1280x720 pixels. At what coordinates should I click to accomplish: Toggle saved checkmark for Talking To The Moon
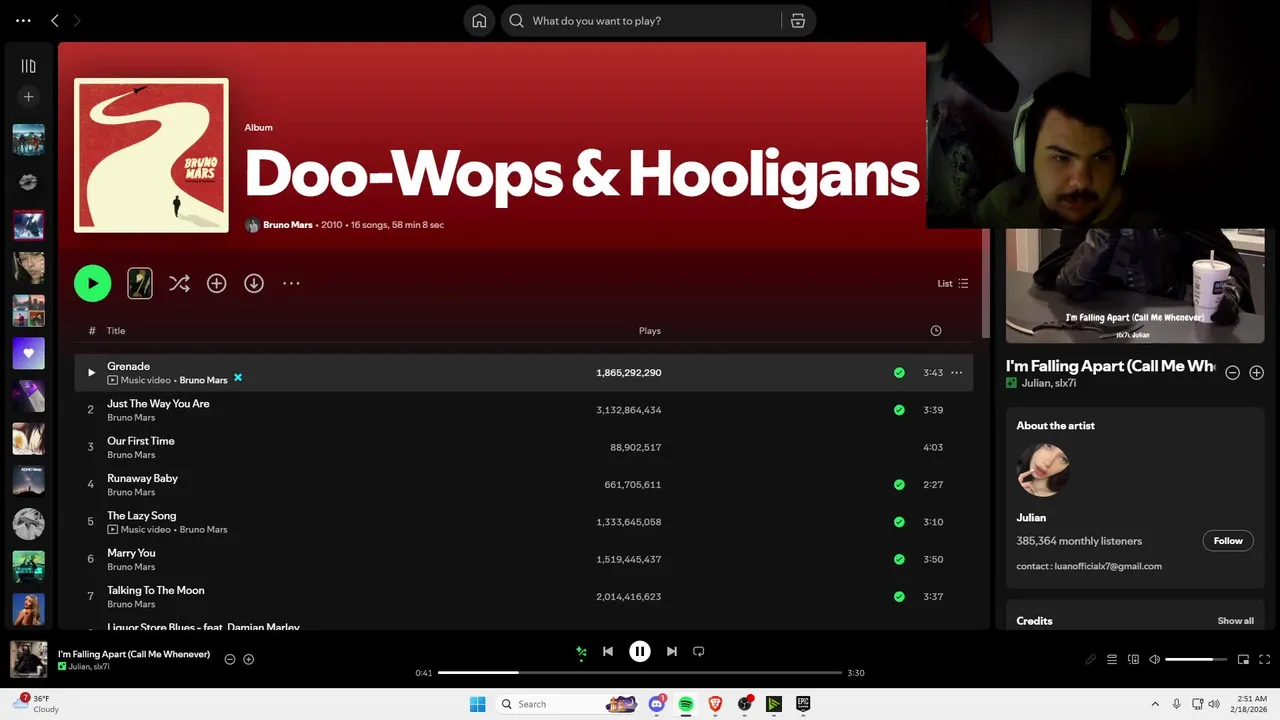[x=899, y=596]
